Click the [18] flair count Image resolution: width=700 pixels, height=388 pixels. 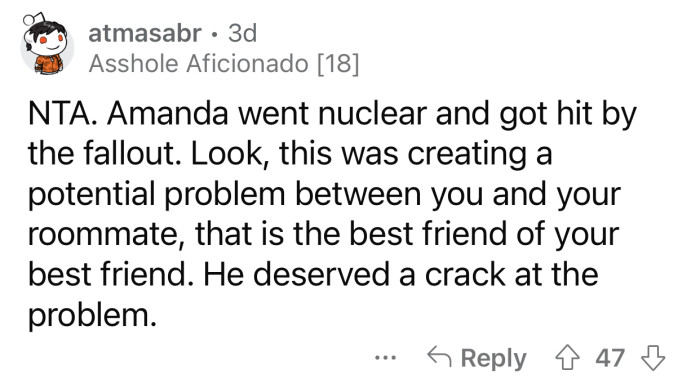point(338,63)
